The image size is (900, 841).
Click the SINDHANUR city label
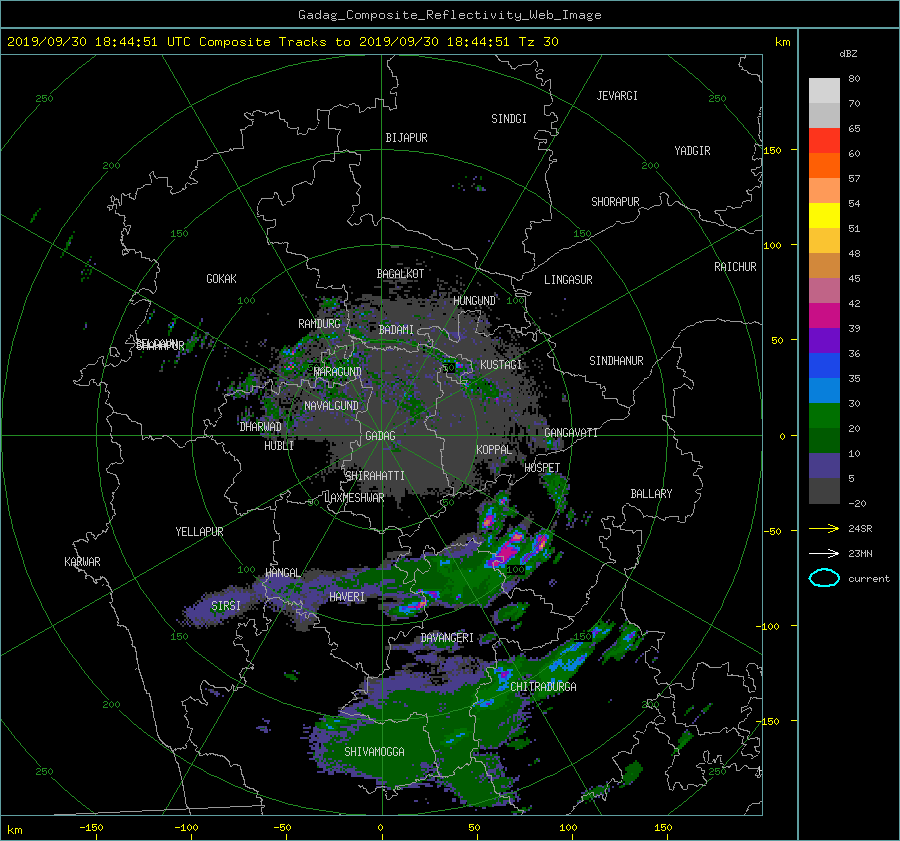(x=616, y=361)
